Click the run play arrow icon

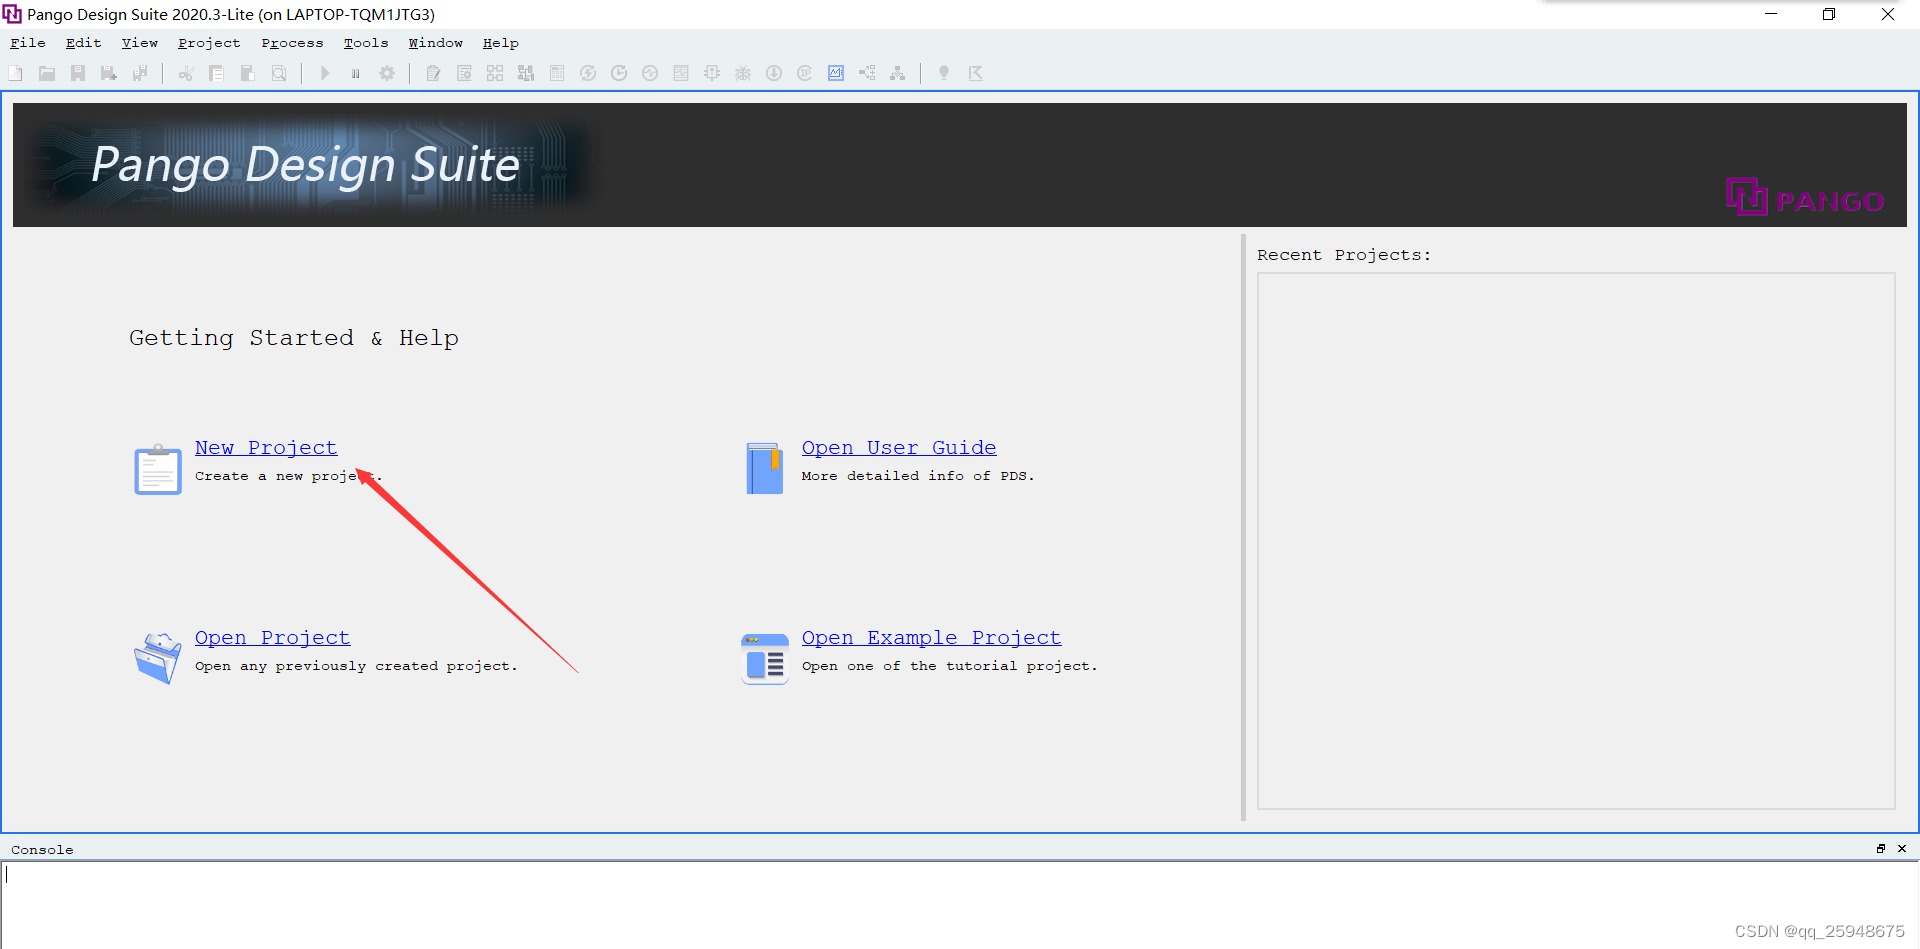tap(324, 73)
